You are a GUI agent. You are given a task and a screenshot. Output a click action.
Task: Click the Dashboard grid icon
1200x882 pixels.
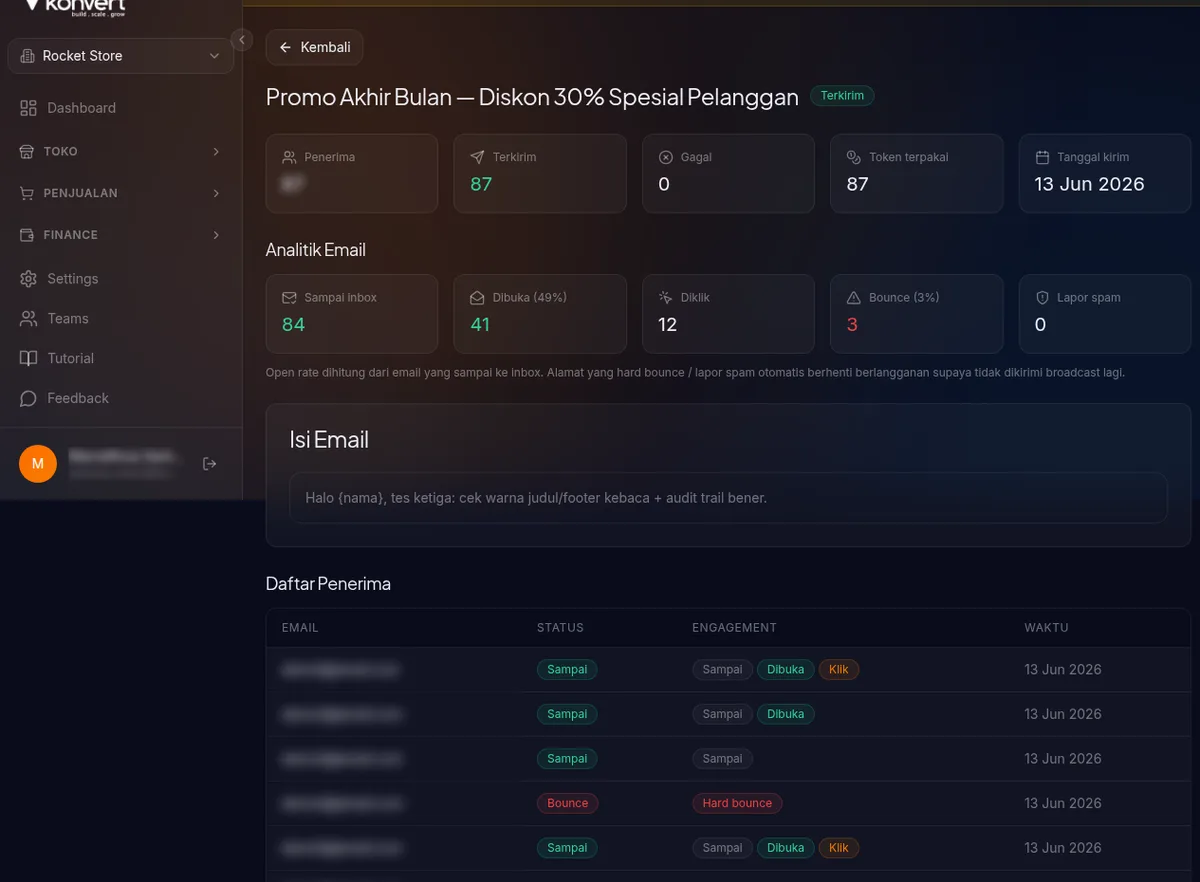[x=28, y=108]
